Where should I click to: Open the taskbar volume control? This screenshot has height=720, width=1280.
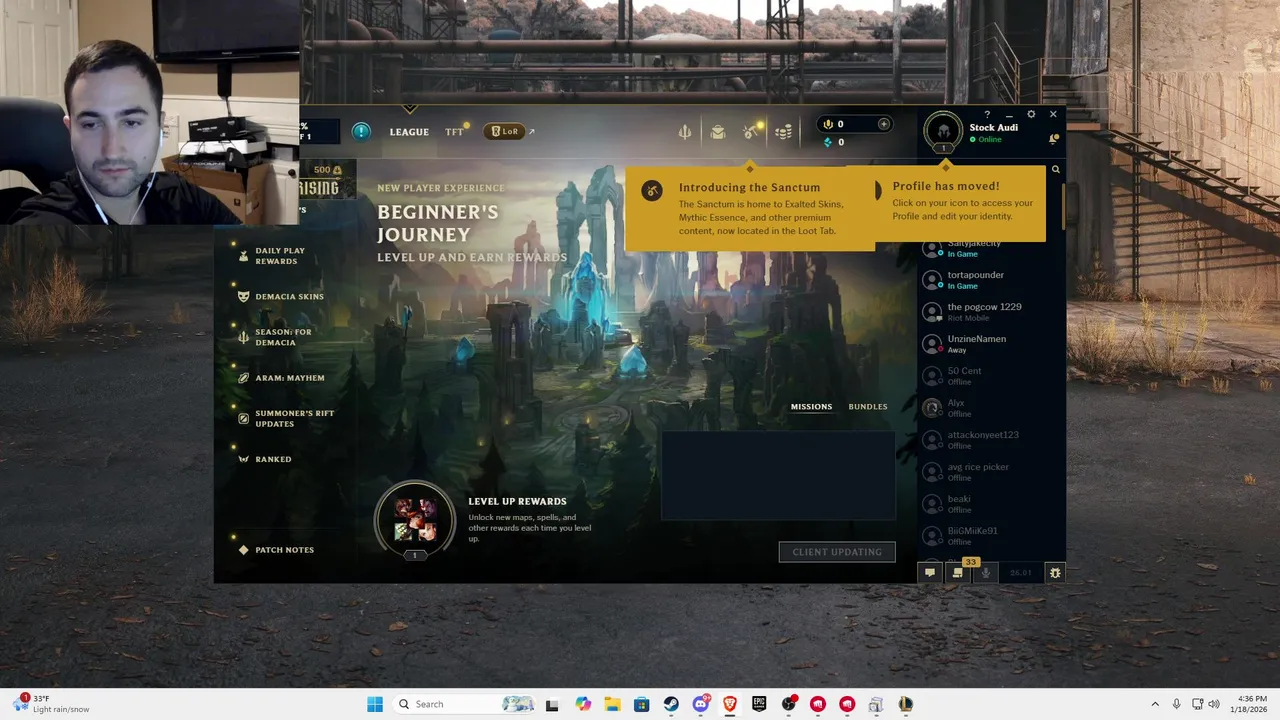click(1214, 704)
